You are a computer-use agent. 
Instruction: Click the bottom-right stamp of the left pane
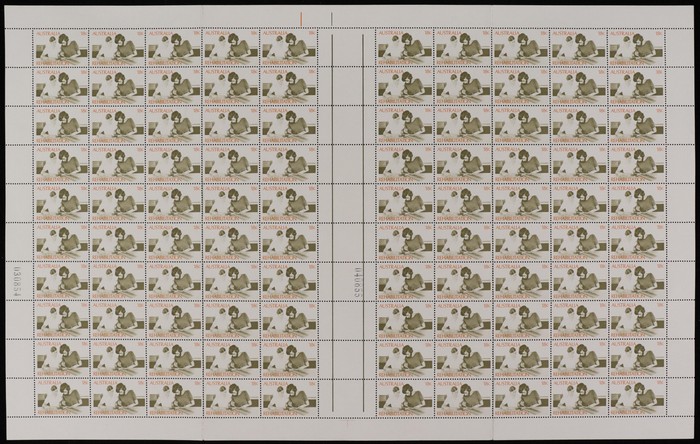[286, 395]
